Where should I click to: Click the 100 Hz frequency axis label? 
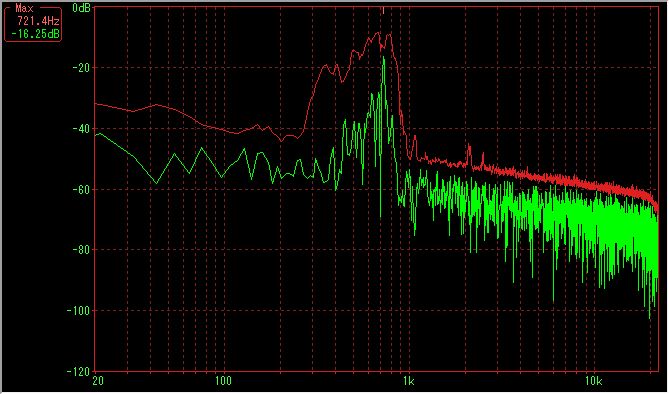tap(223, 381)
